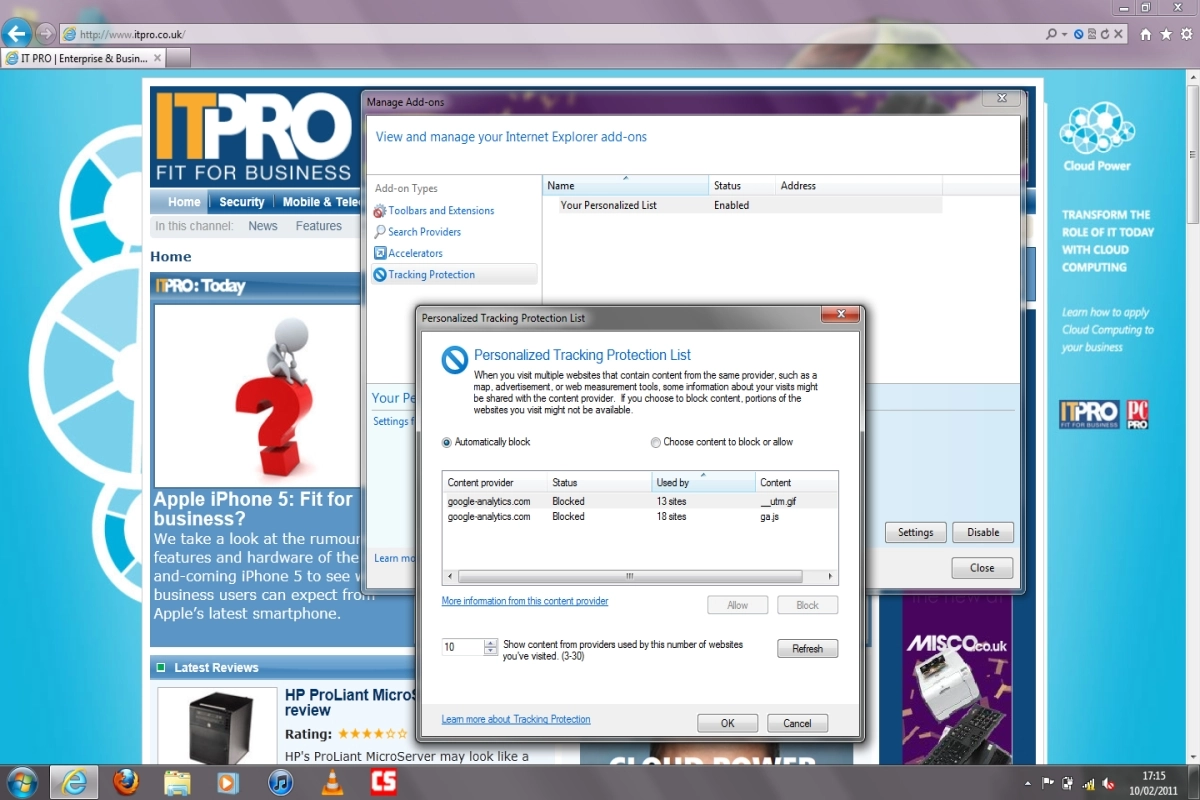Click the Refresh button in tracking dialog
The width and height of the screenshot is (1200, 800).
(807, 649)
